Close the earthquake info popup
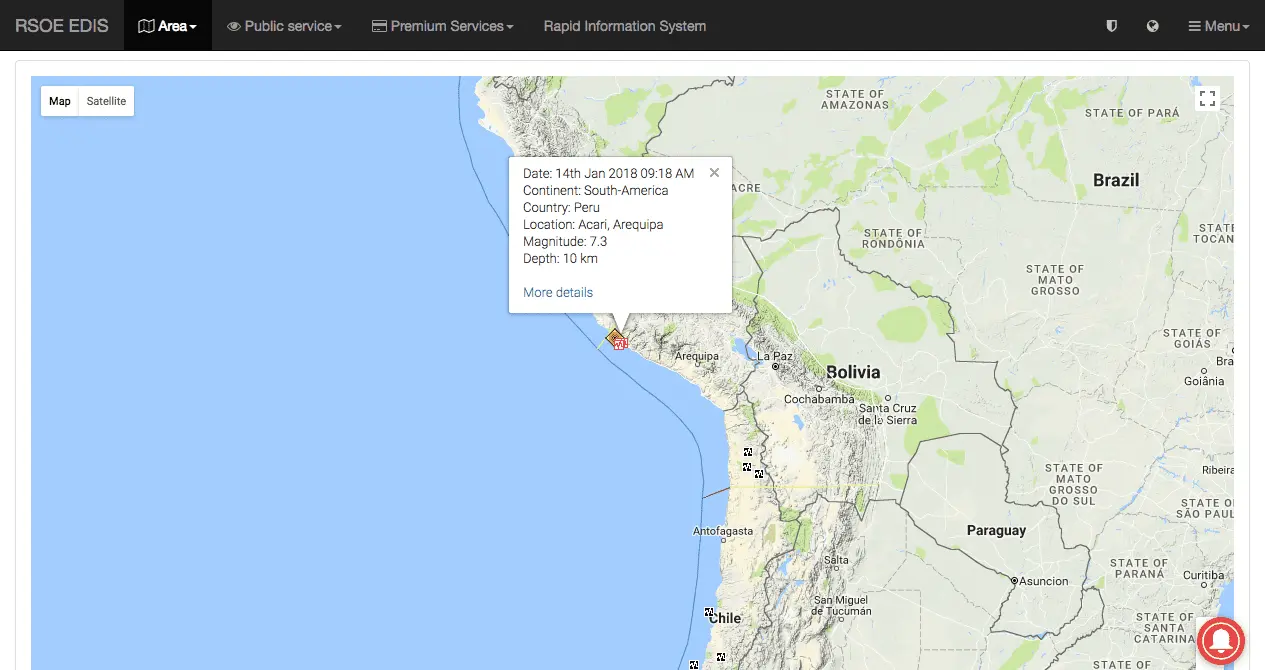The height and width of the screenshot is (670, 1265). coord(714,172)
